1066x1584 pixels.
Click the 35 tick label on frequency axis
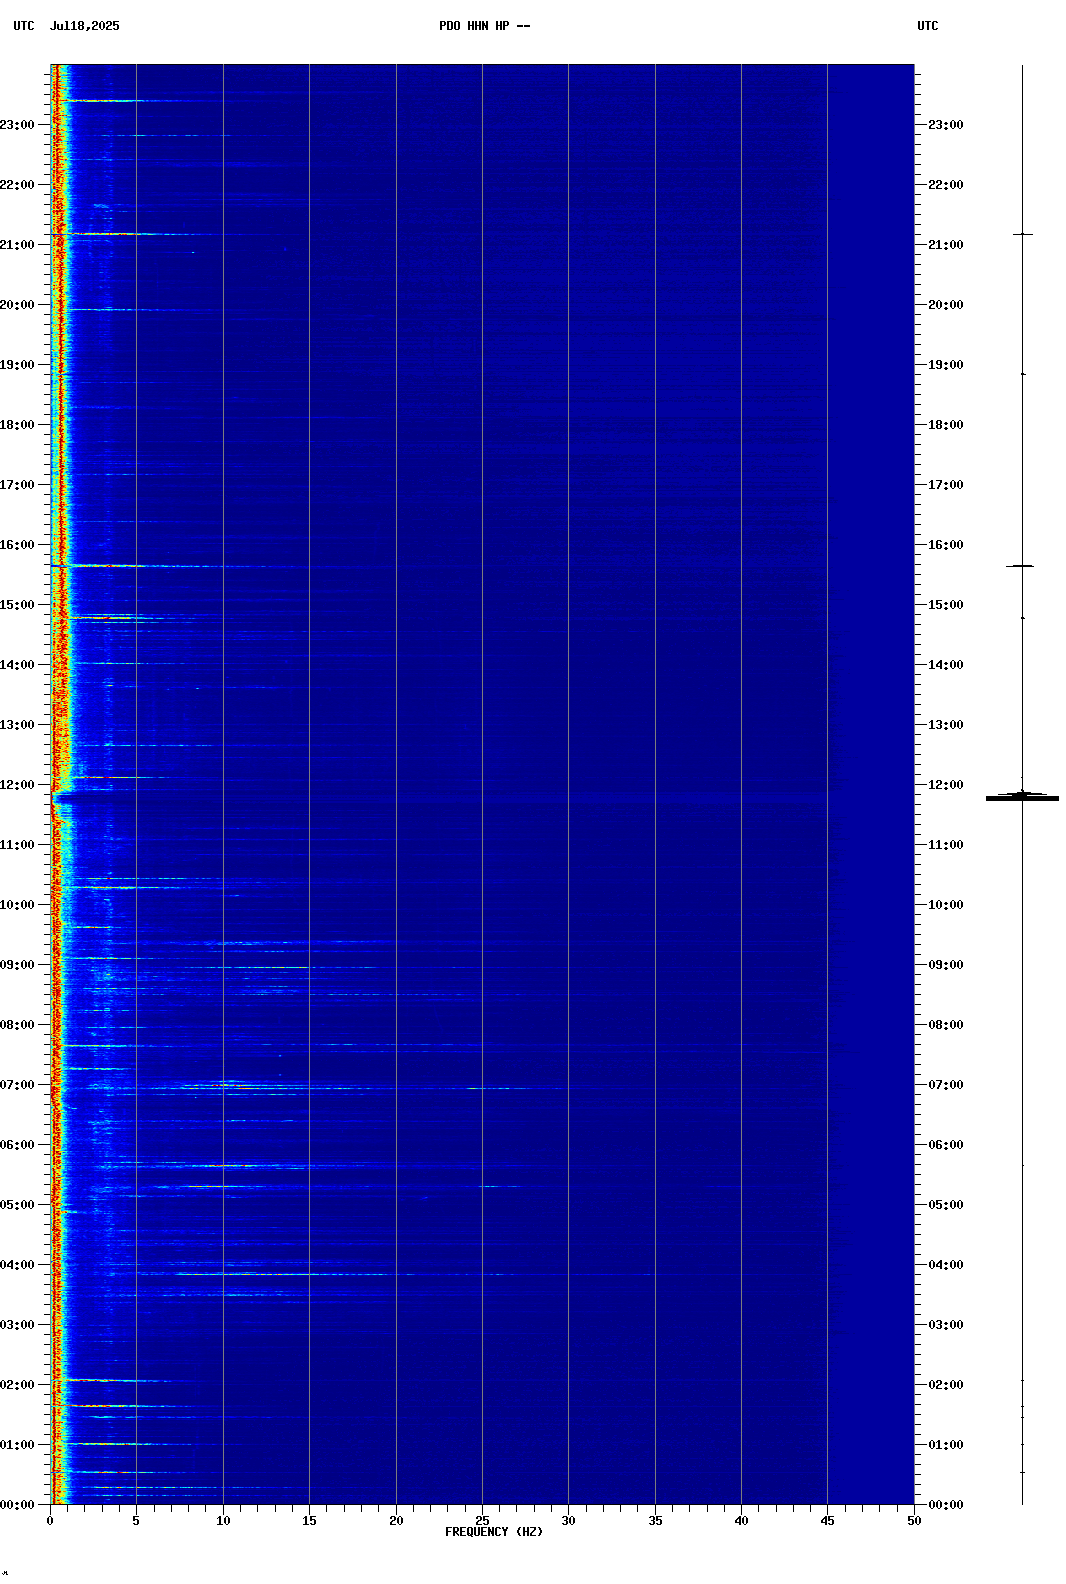click(655, 1521)
